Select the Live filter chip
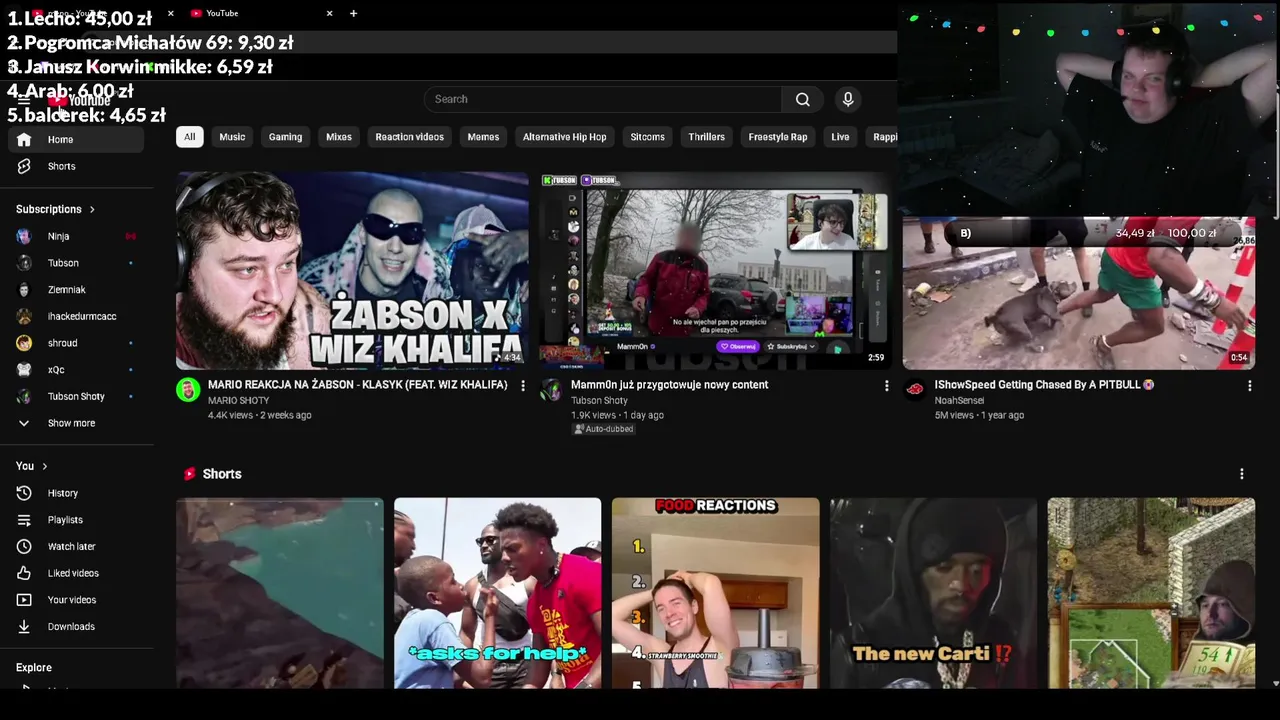This screenshot has height=720, width=1280. tap(840, 137)
